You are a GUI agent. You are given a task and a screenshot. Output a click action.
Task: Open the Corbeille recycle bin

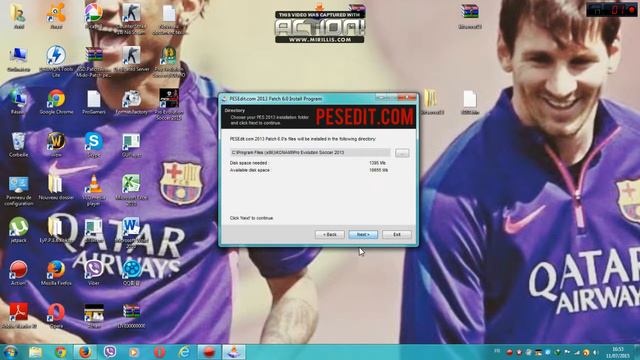18,145
